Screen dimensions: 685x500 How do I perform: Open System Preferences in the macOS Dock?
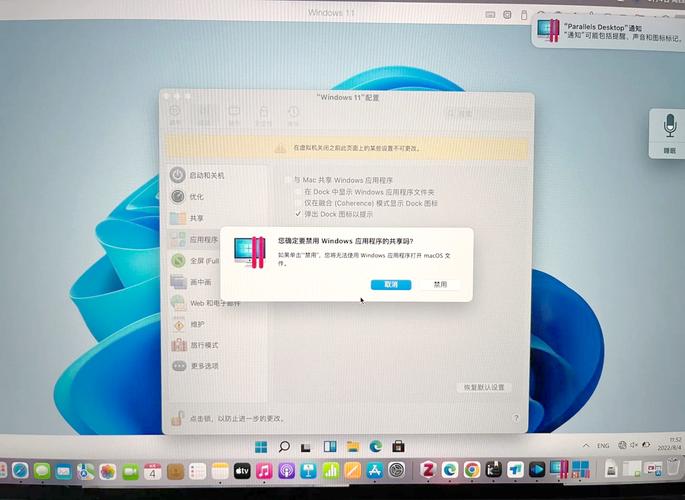[397, 470]
